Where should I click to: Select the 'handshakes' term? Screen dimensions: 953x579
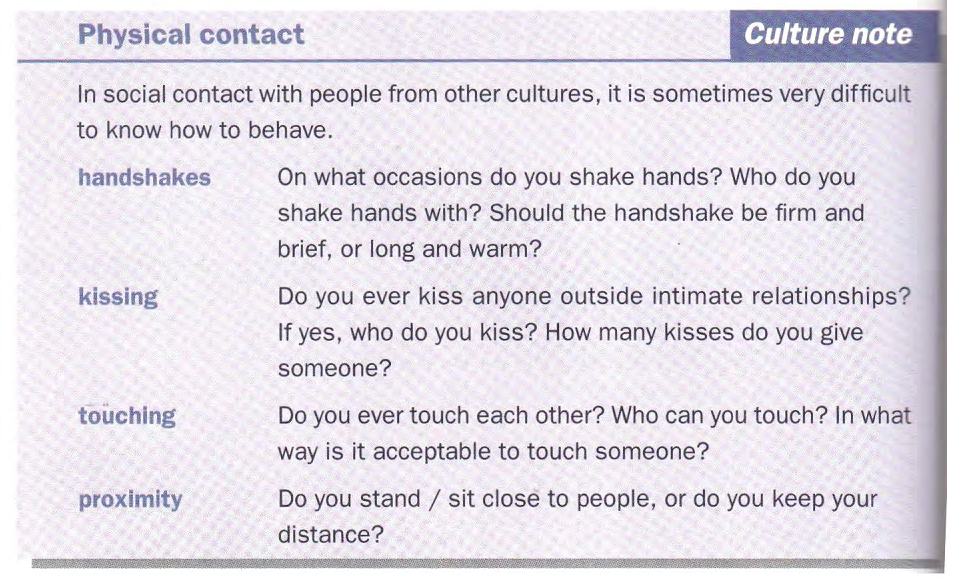coord(144,177)
